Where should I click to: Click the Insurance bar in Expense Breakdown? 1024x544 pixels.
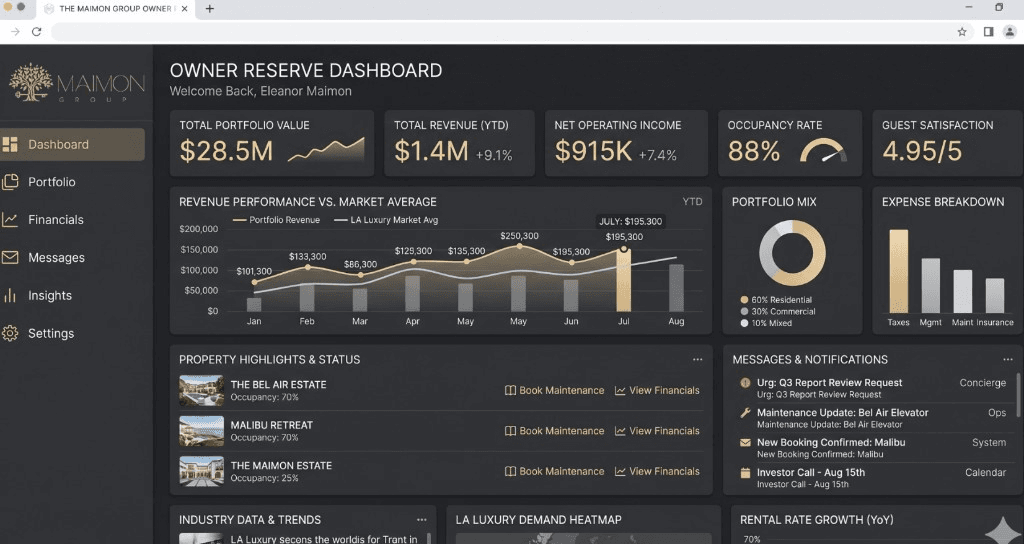[x=995, y=296]
